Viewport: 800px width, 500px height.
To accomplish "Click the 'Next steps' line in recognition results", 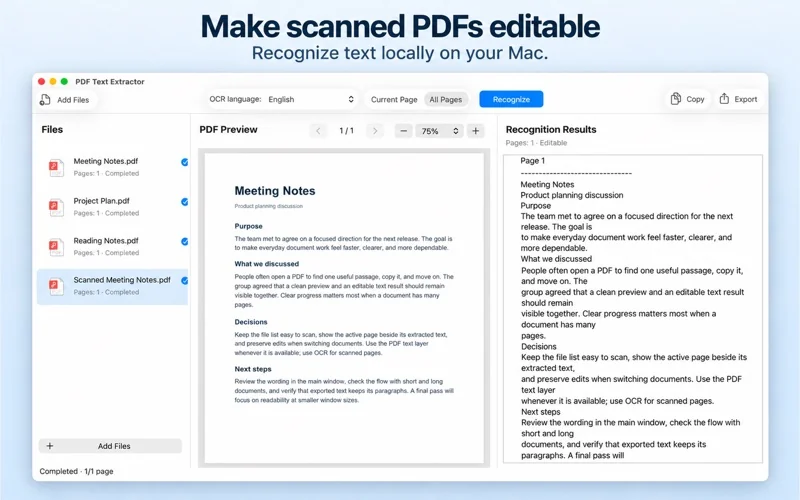I will (x=540, y=412).
